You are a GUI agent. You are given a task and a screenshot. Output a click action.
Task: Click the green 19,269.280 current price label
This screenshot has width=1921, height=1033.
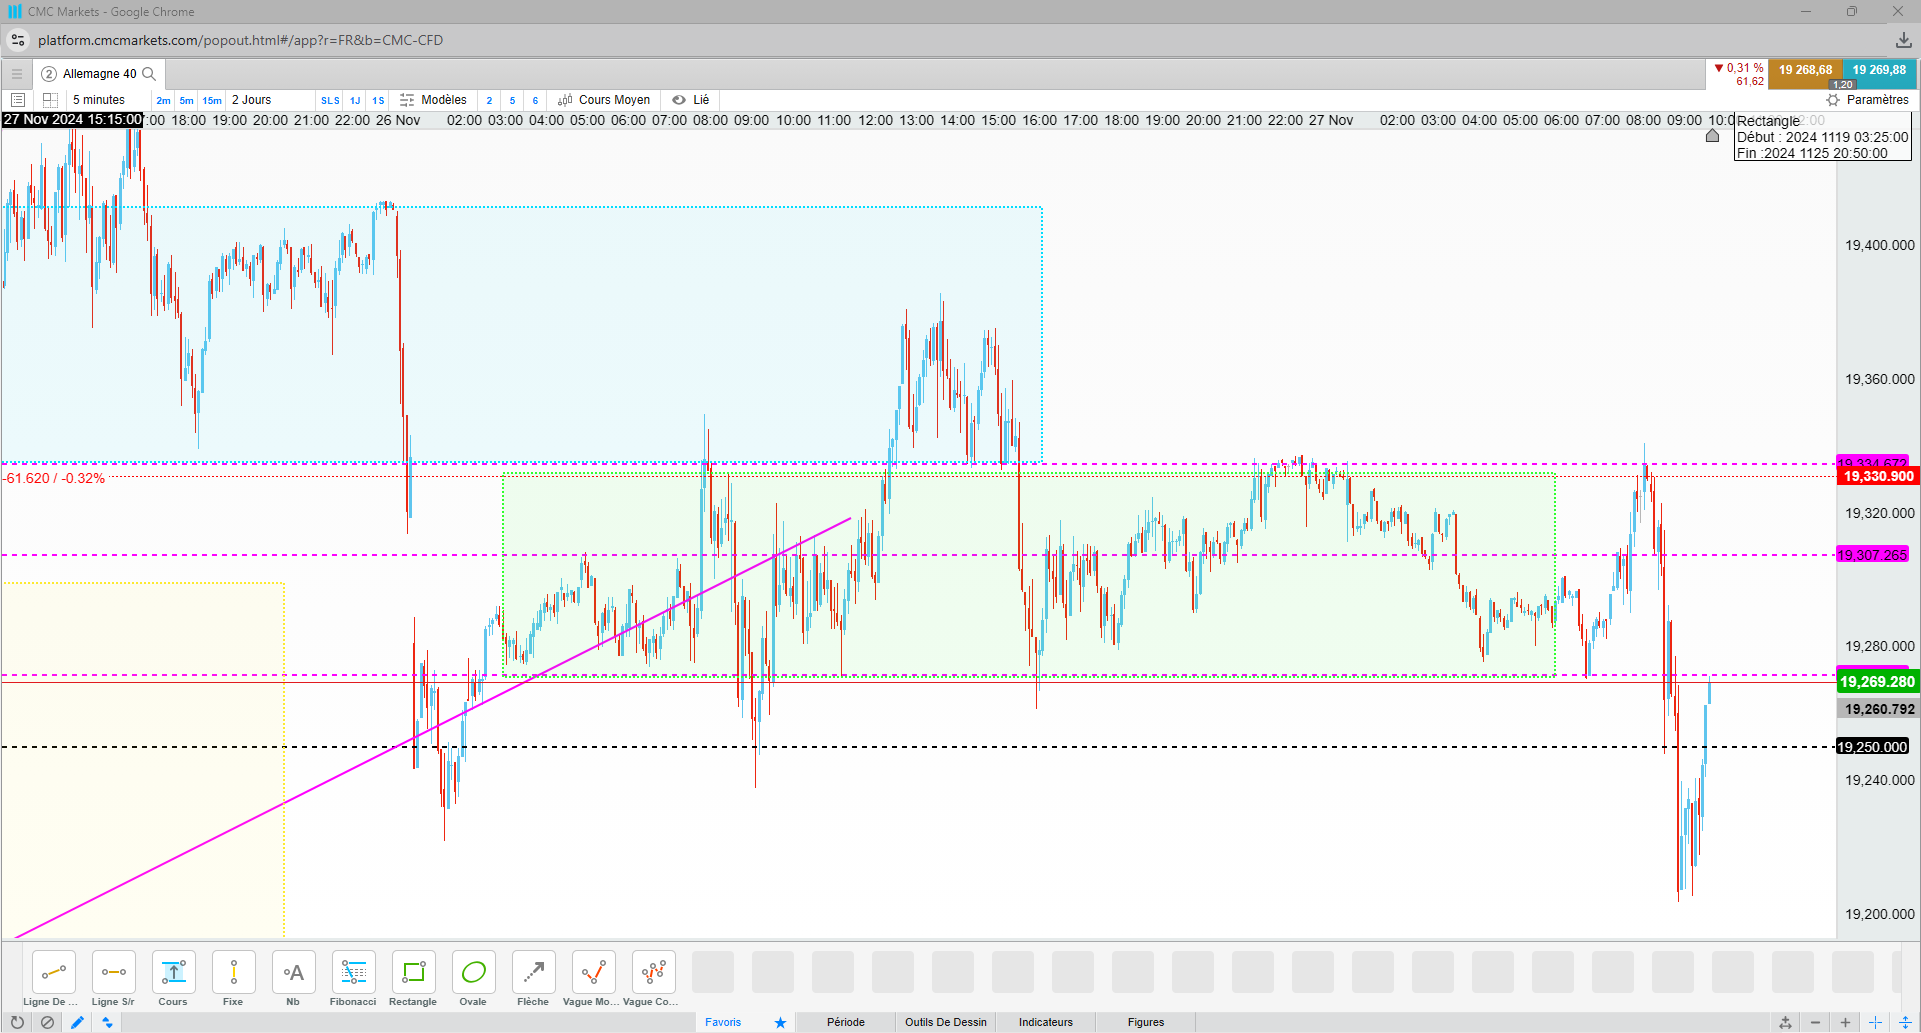tap(1878, 682)
